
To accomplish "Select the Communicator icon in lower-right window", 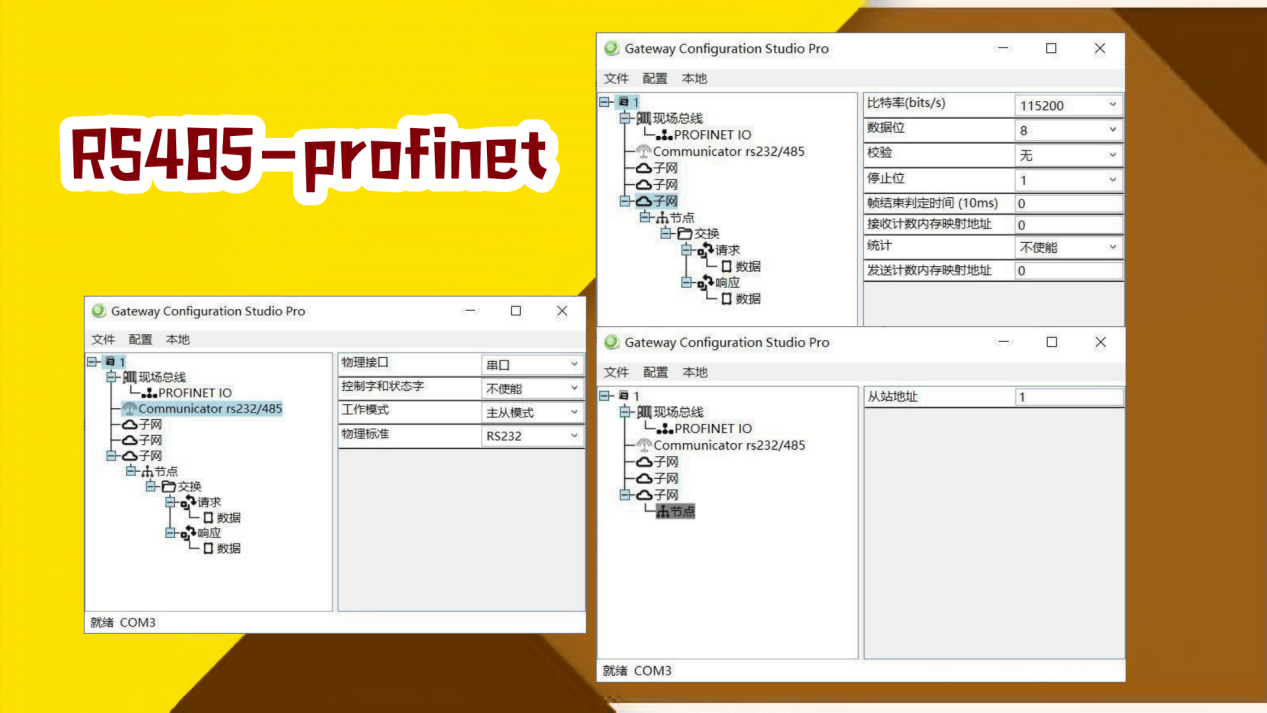I will (x=644, y=445).
